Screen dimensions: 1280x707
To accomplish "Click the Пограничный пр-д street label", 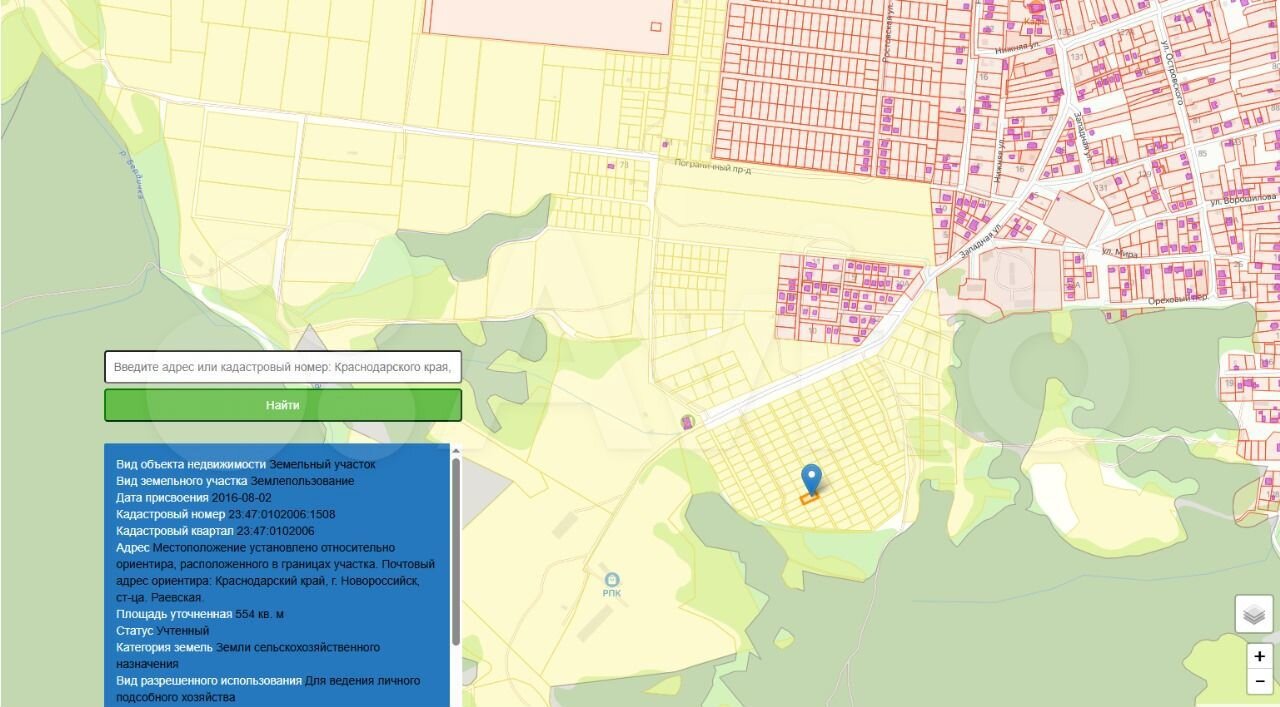I will [712, 166].
